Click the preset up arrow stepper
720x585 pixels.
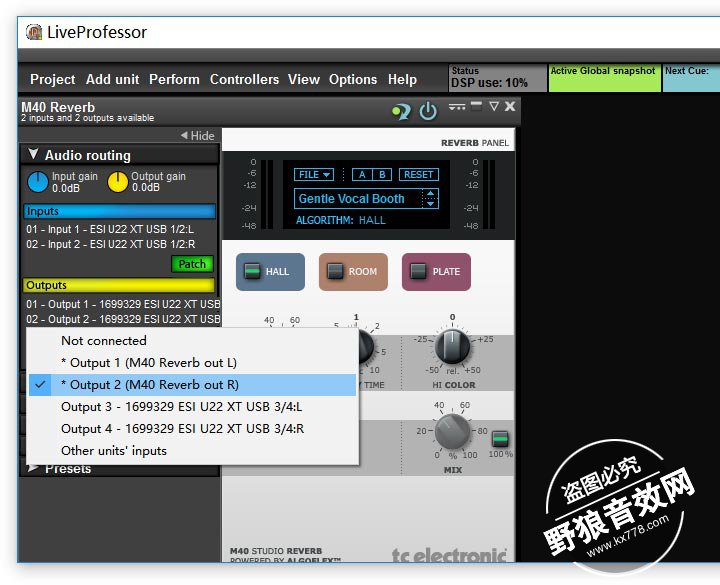pos(430,194)
